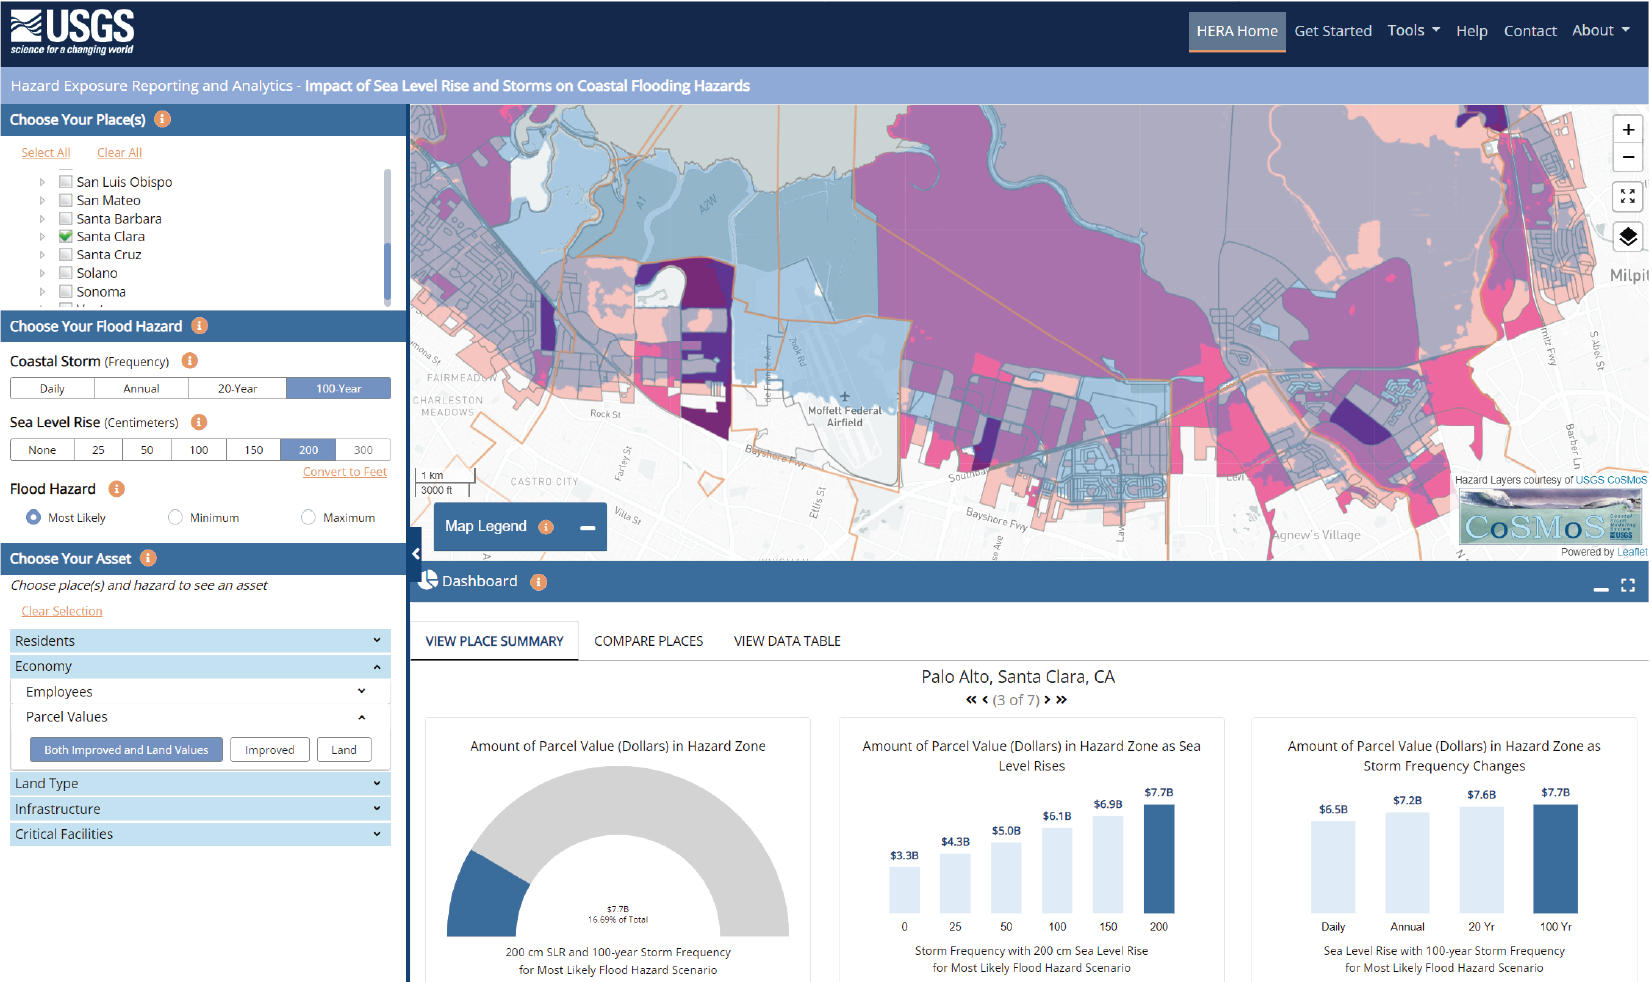This screenshot has height=982, width=1652.
Task: Minimize the Map Legend panel
Action: point(587,527)
